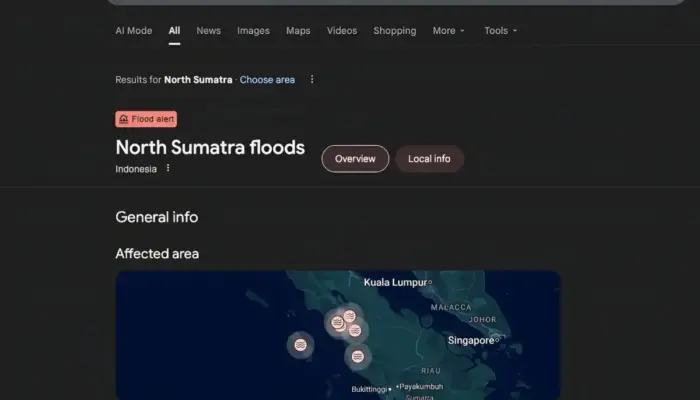Click the Bukittinggi label on map
Viewport: 700px width, 400px height.
pos(369,389)
